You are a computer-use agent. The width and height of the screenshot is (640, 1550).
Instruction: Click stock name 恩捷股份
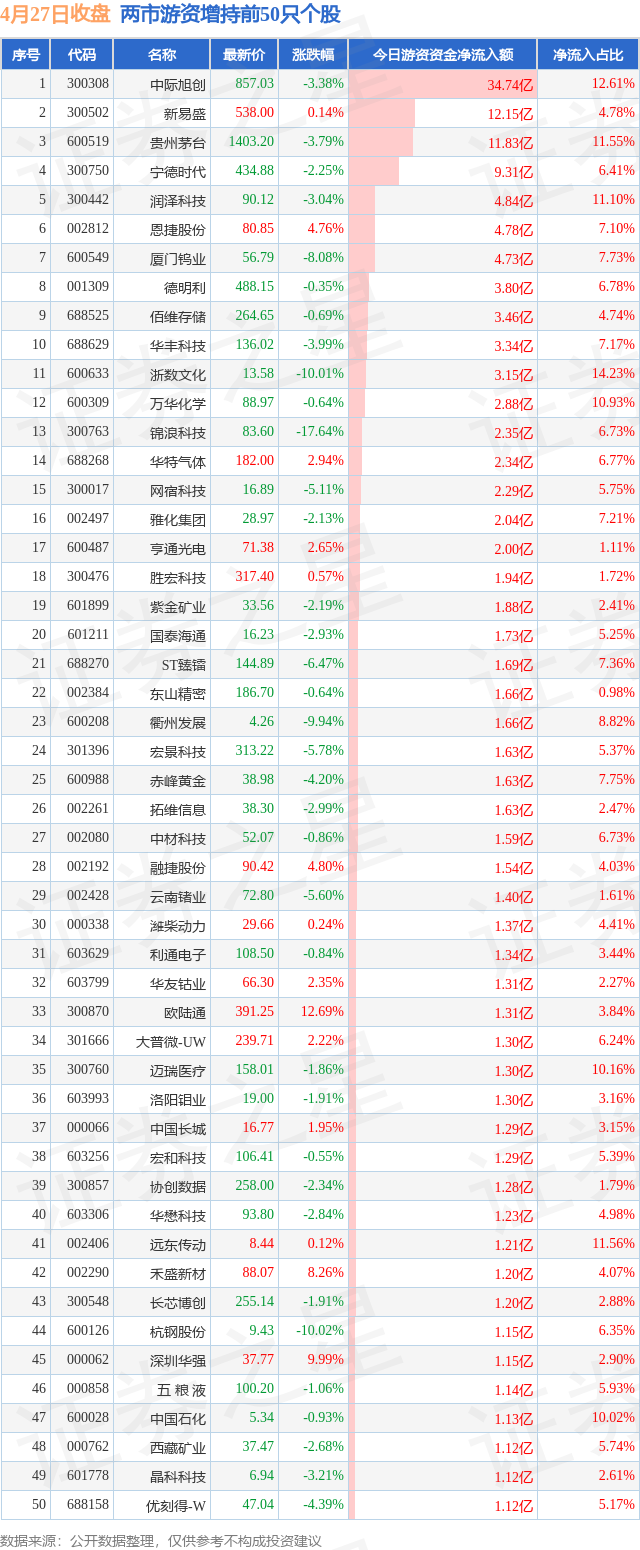pyautogui.click(x=178, y=229)
